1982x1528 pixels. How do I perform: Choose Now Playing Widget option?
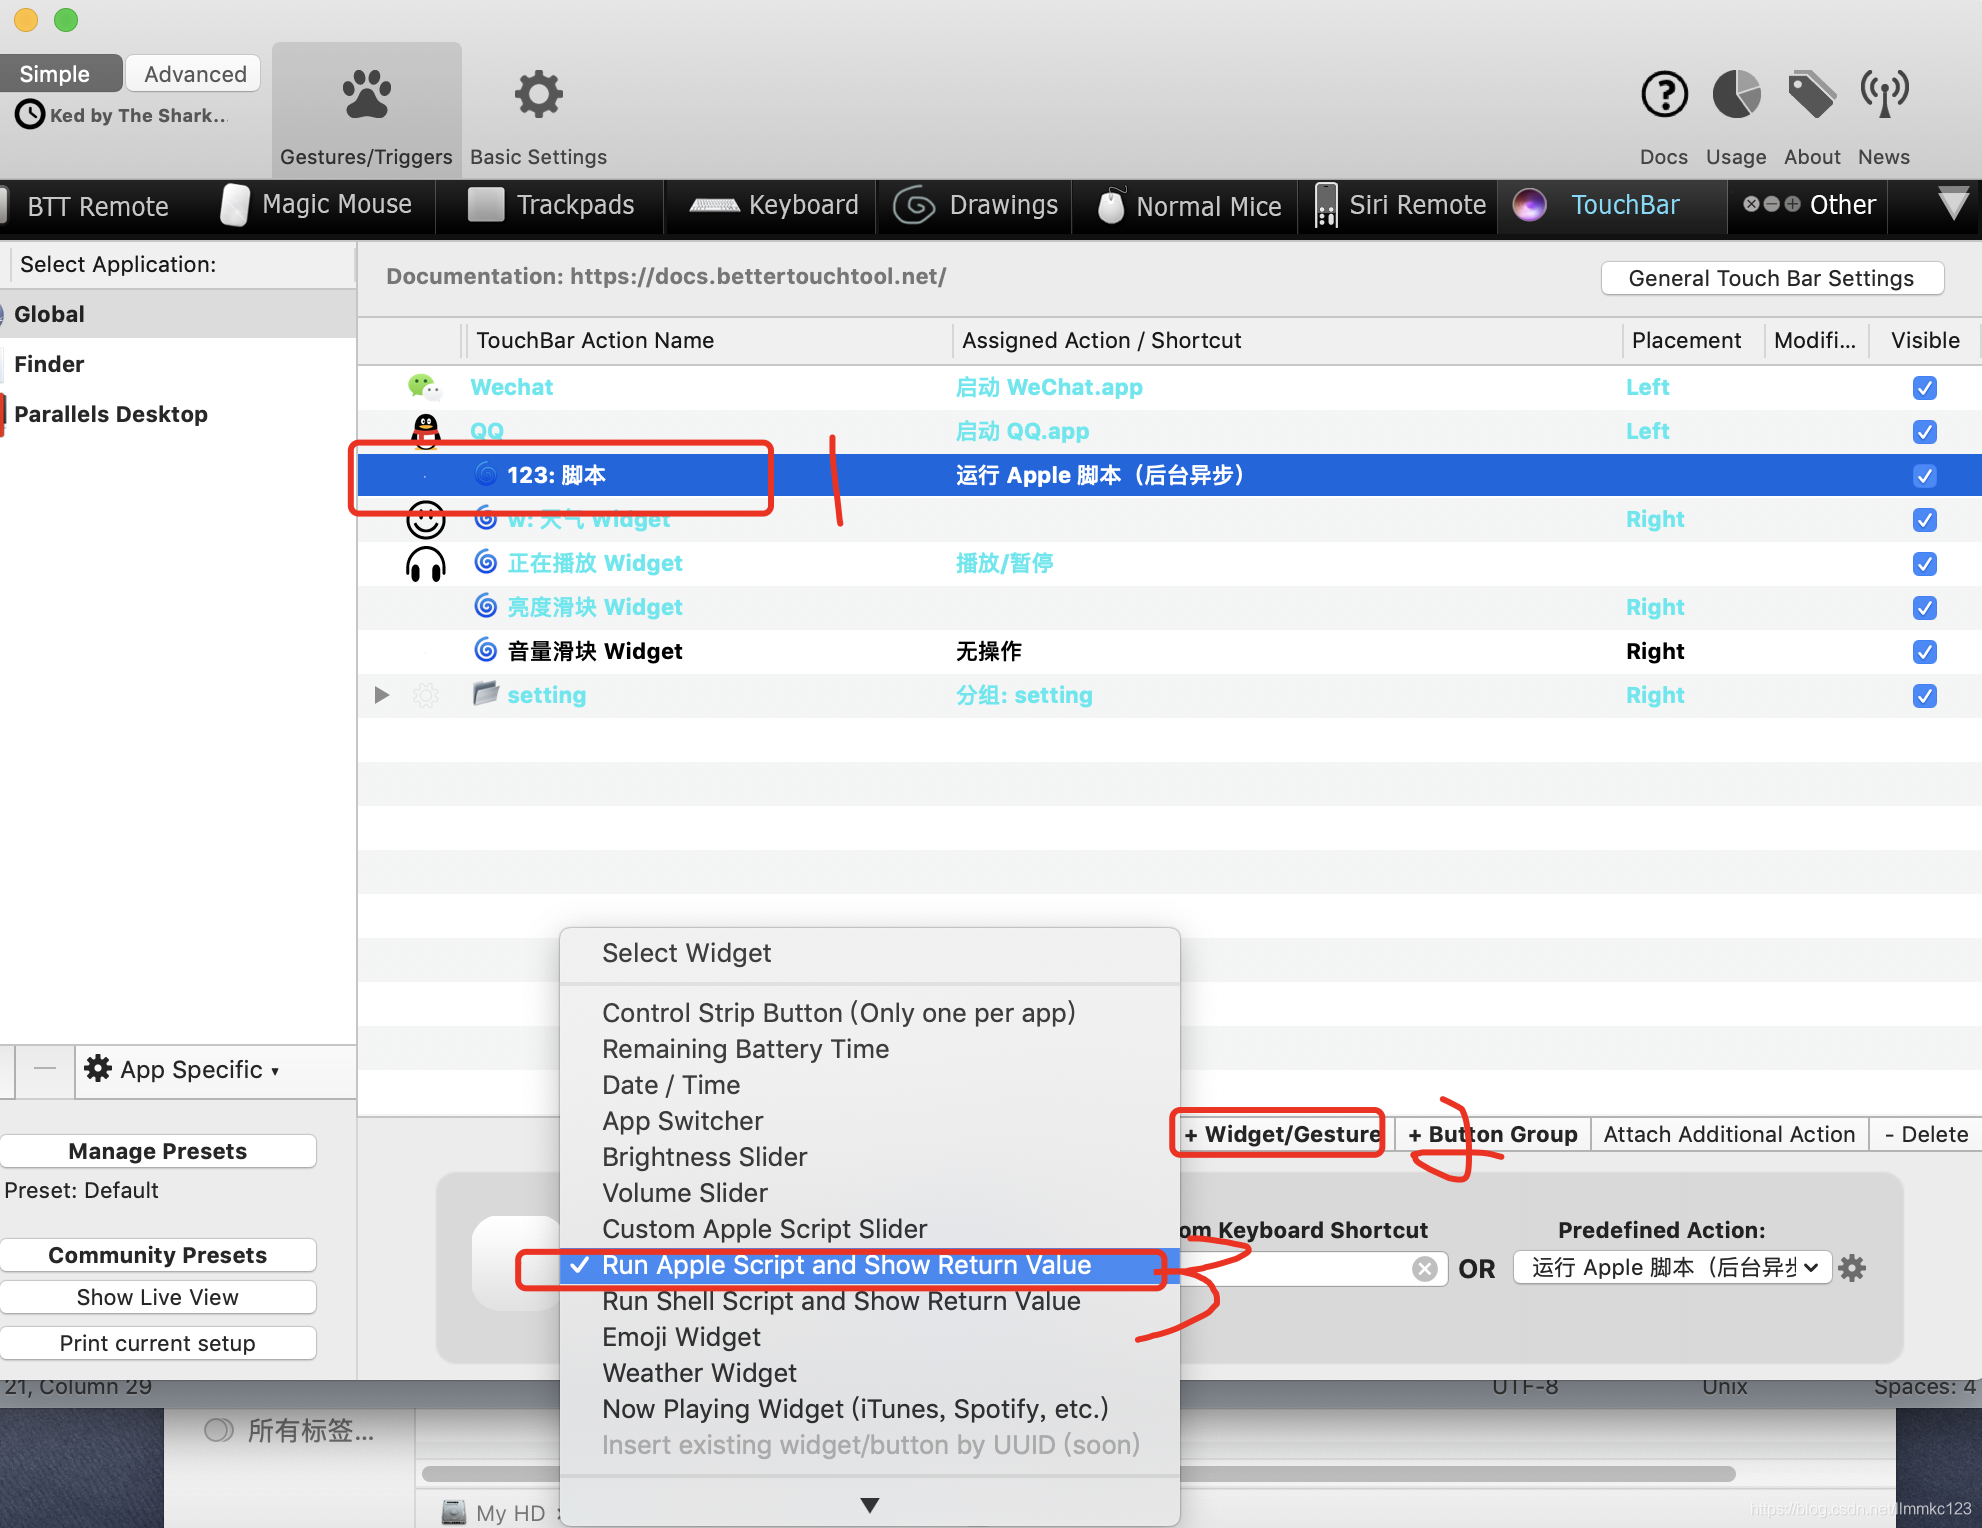855,1409
